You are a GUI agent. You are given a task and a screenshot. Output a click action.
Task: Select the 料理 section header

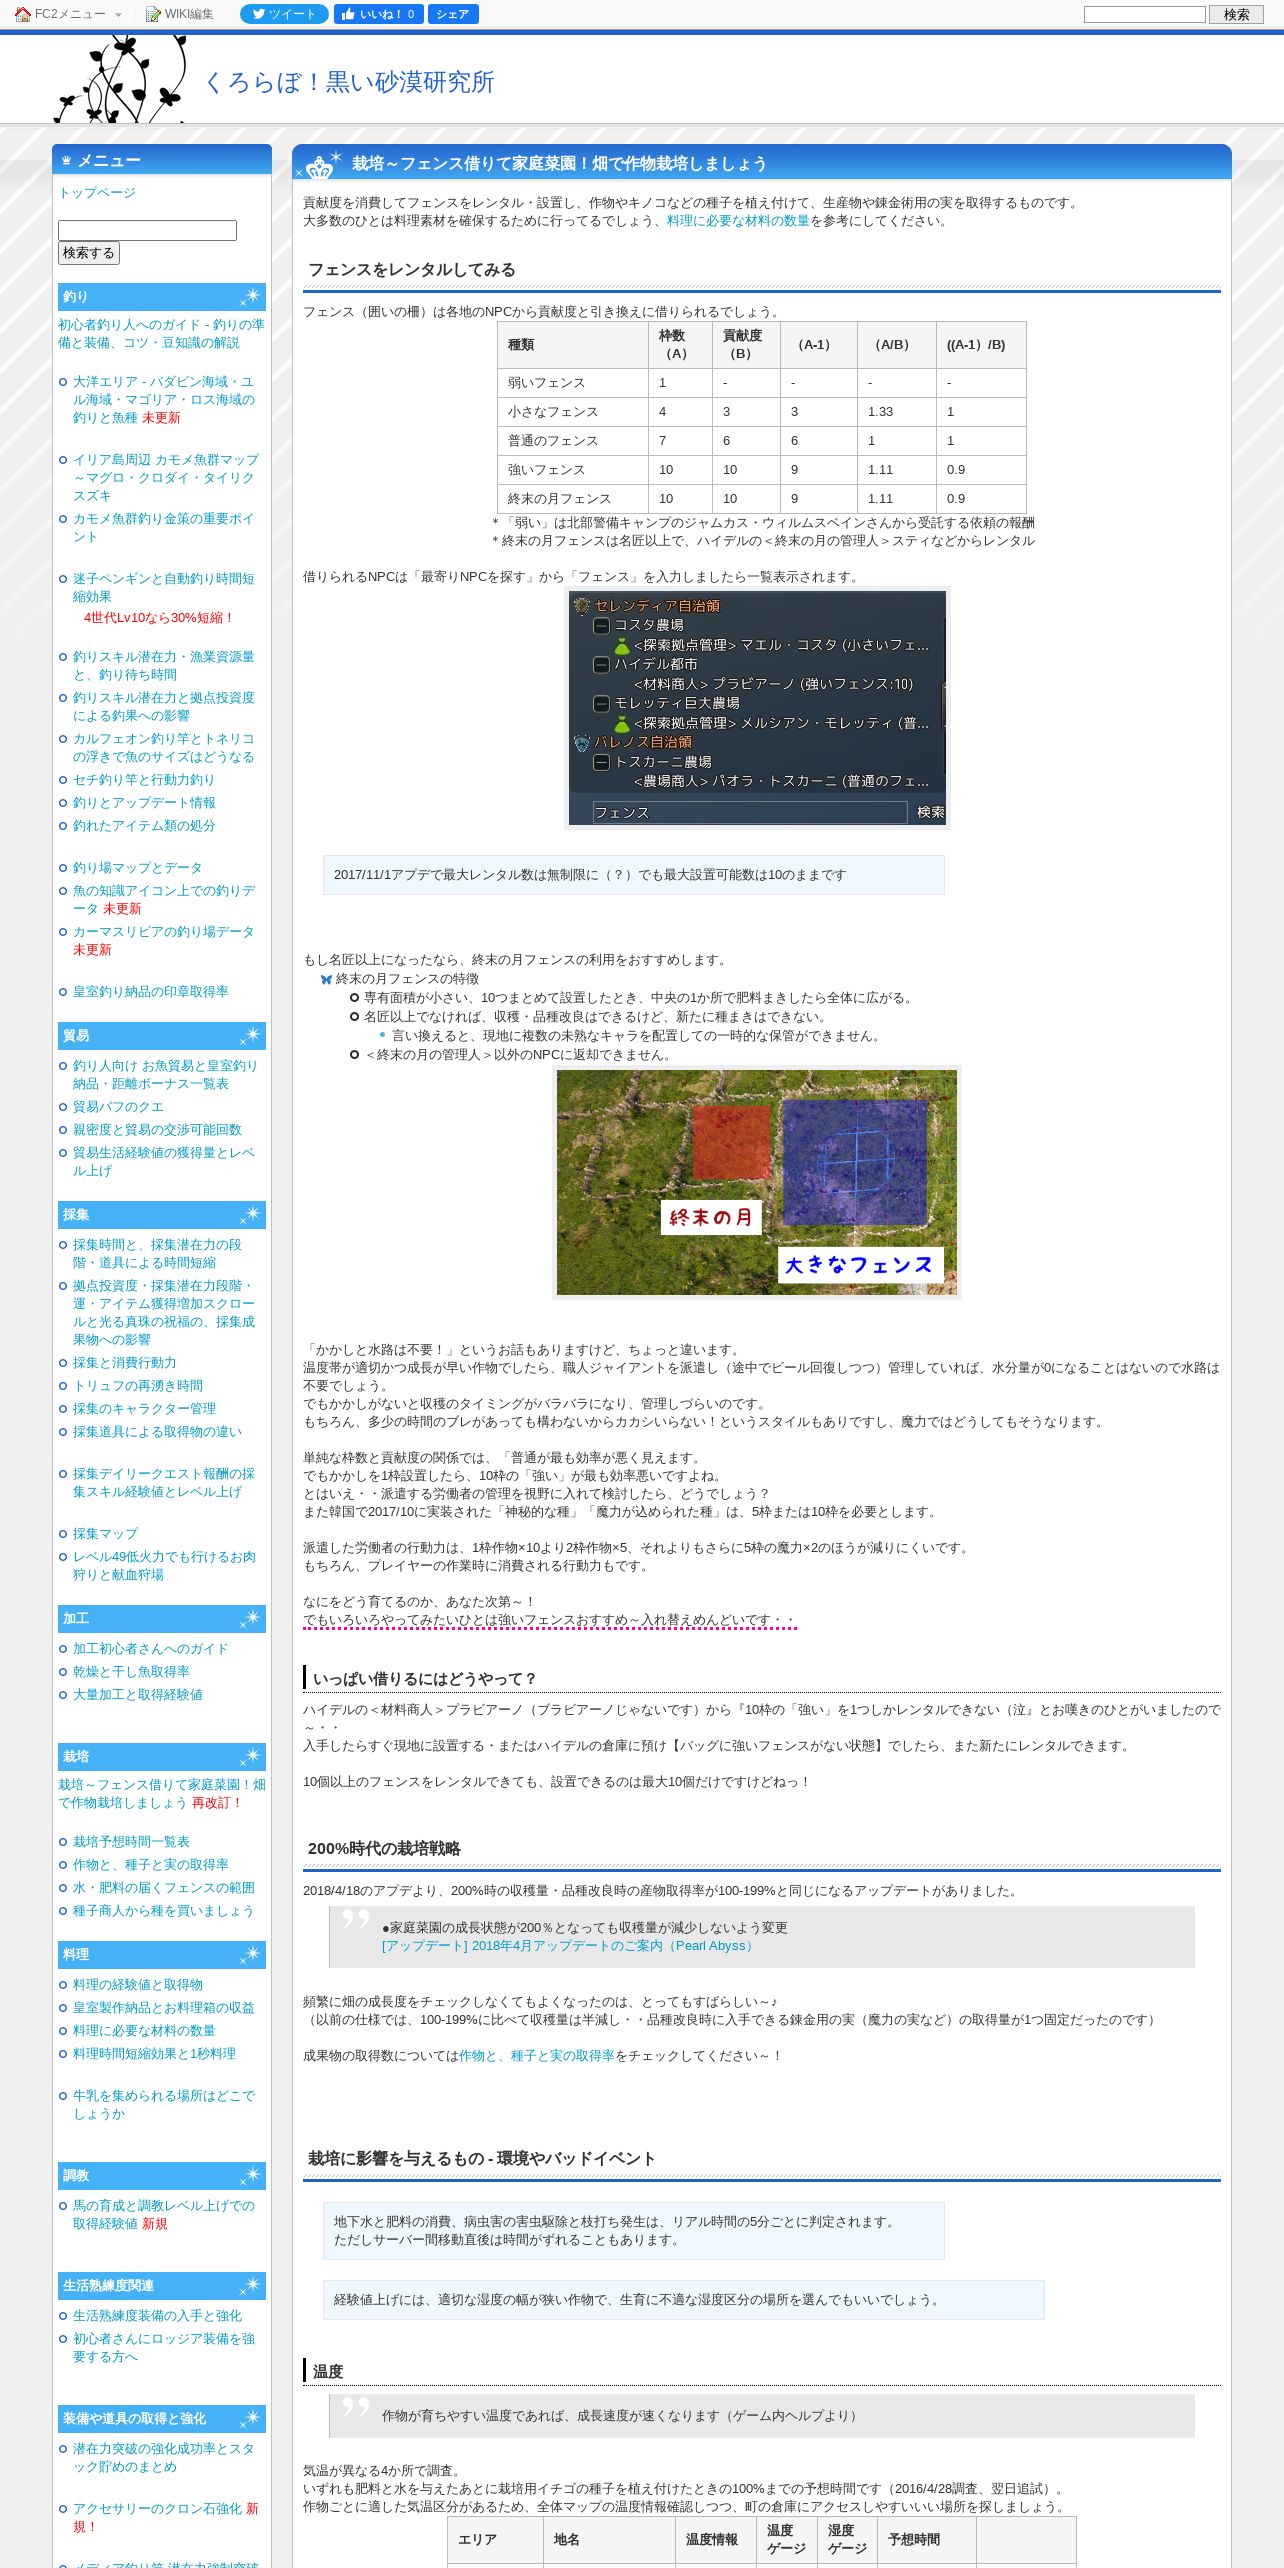(162, 1954)
